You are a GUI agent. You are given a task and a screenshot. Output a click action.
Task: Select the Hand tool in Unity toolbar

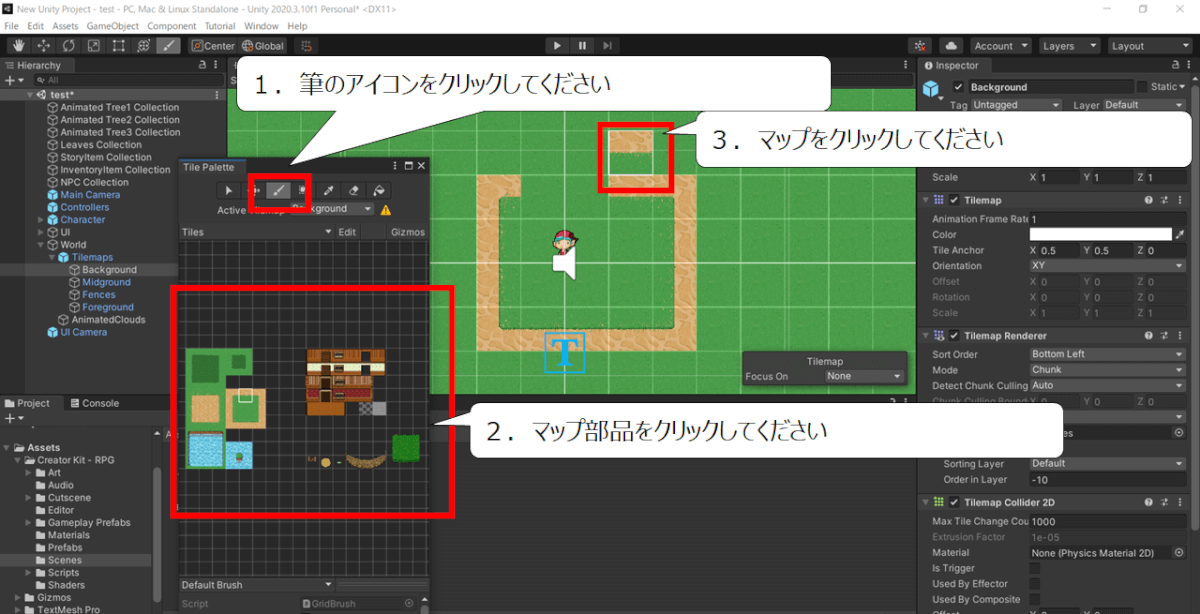pos(19,45)
